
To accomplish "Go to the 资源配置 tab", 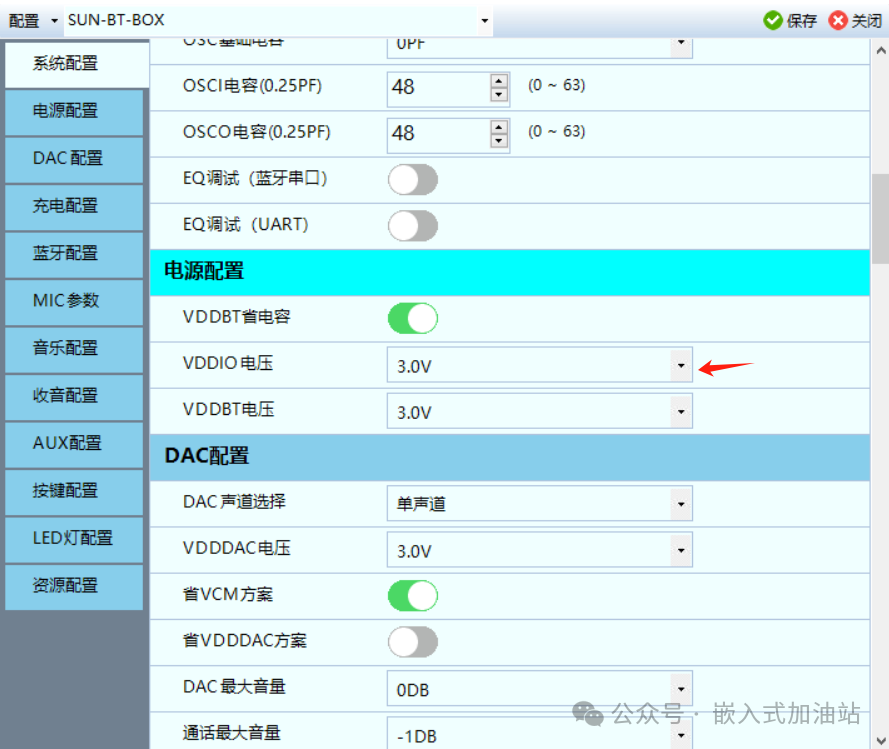I will pos(74,586).
